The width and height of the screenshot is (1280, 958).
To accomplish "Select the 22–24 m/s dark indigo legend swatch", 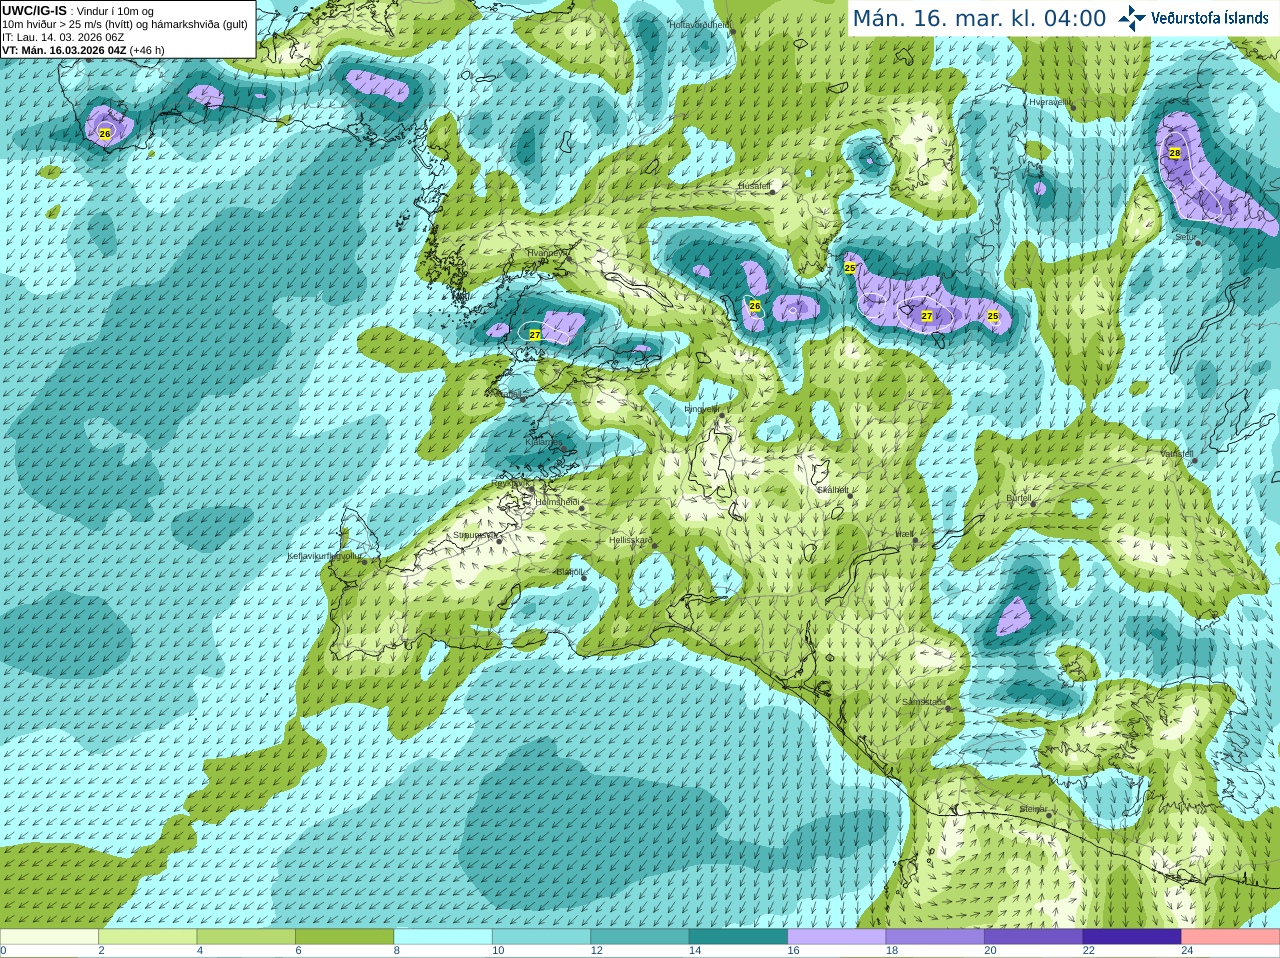I will click(1132, 937).
